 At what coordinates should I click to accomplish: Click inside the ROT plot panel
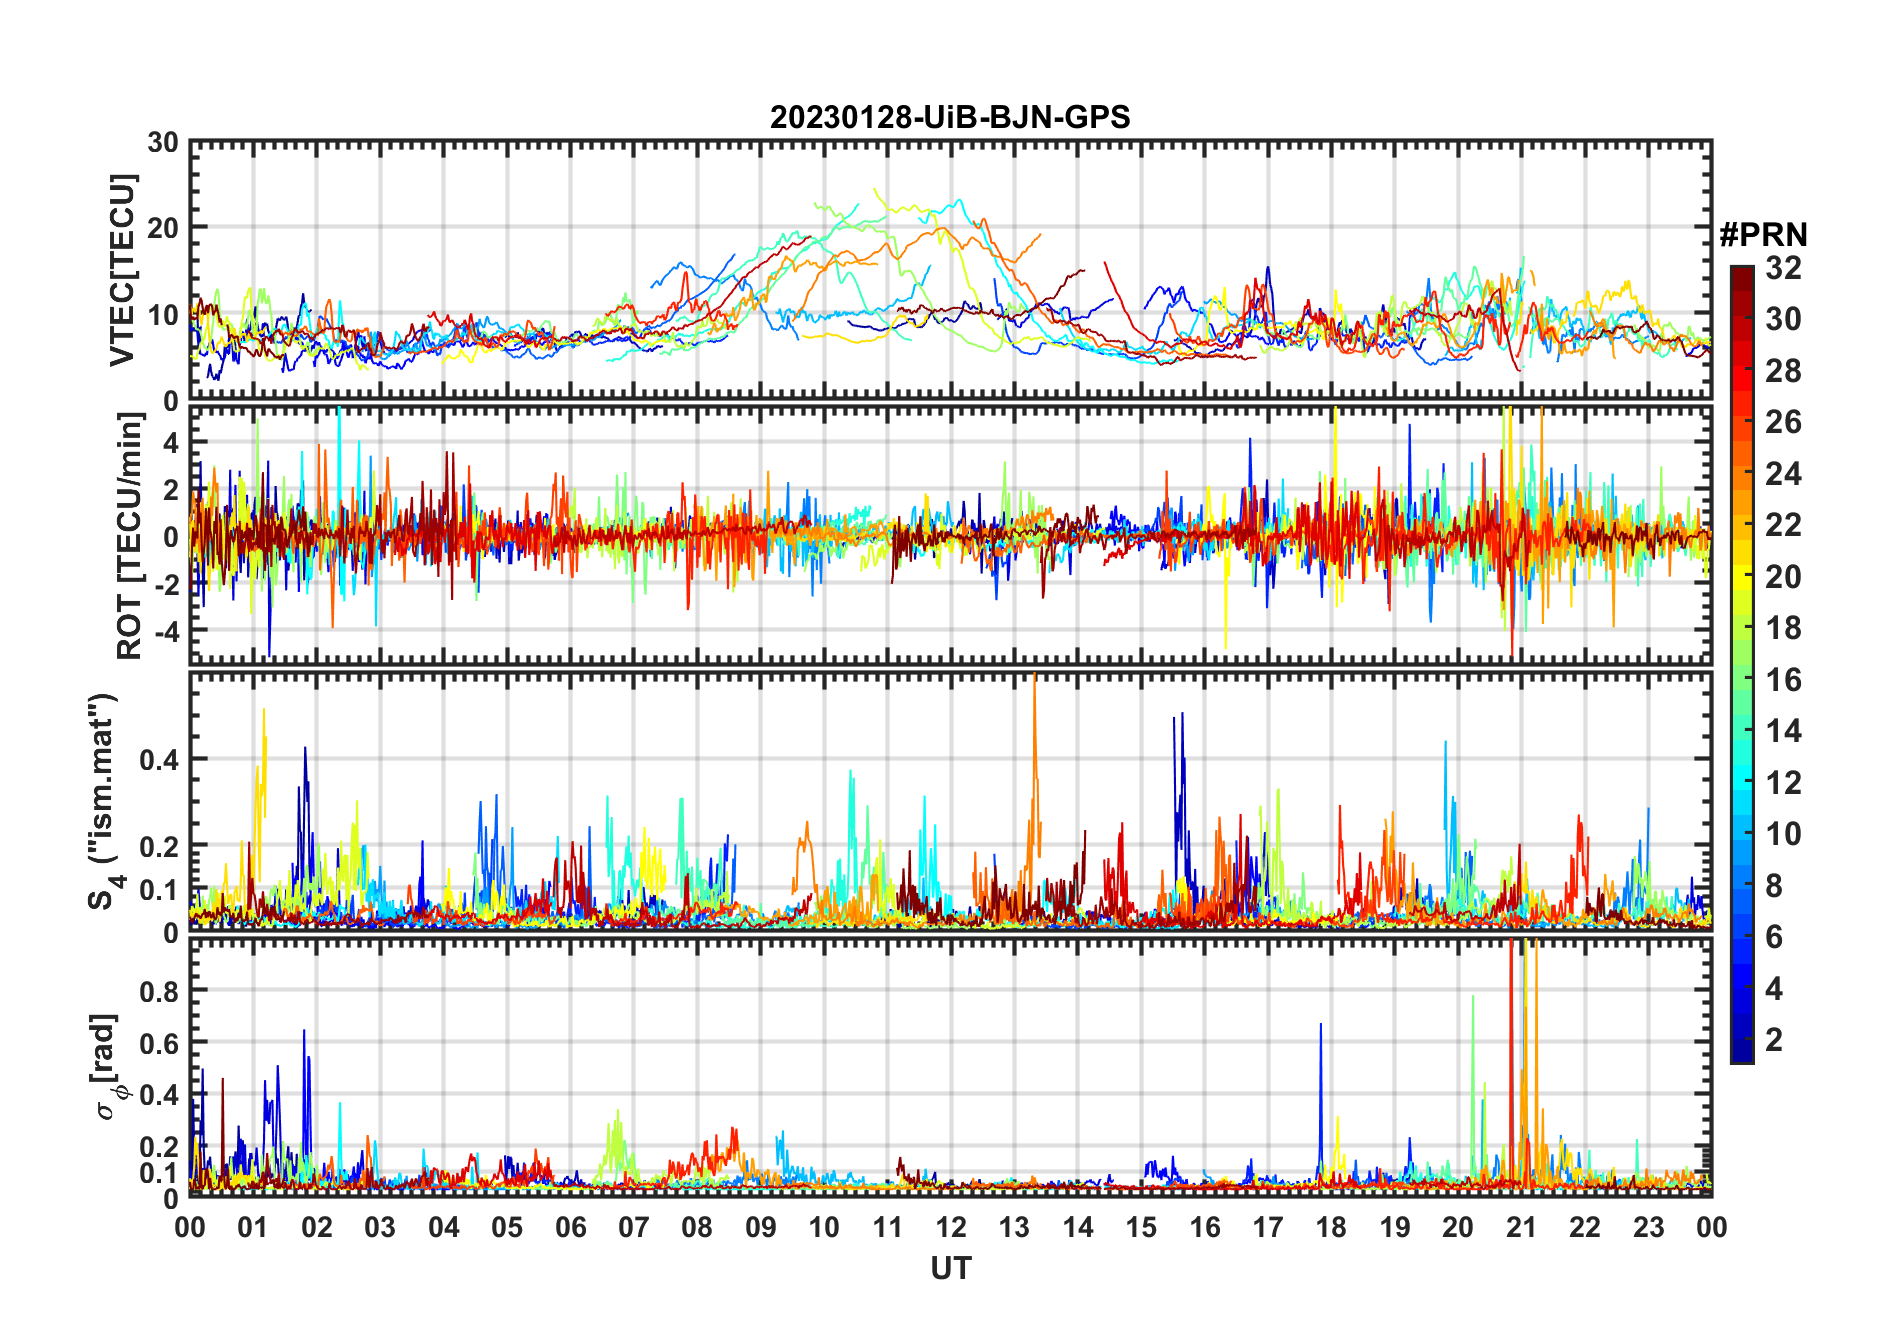tap(951, 535)
